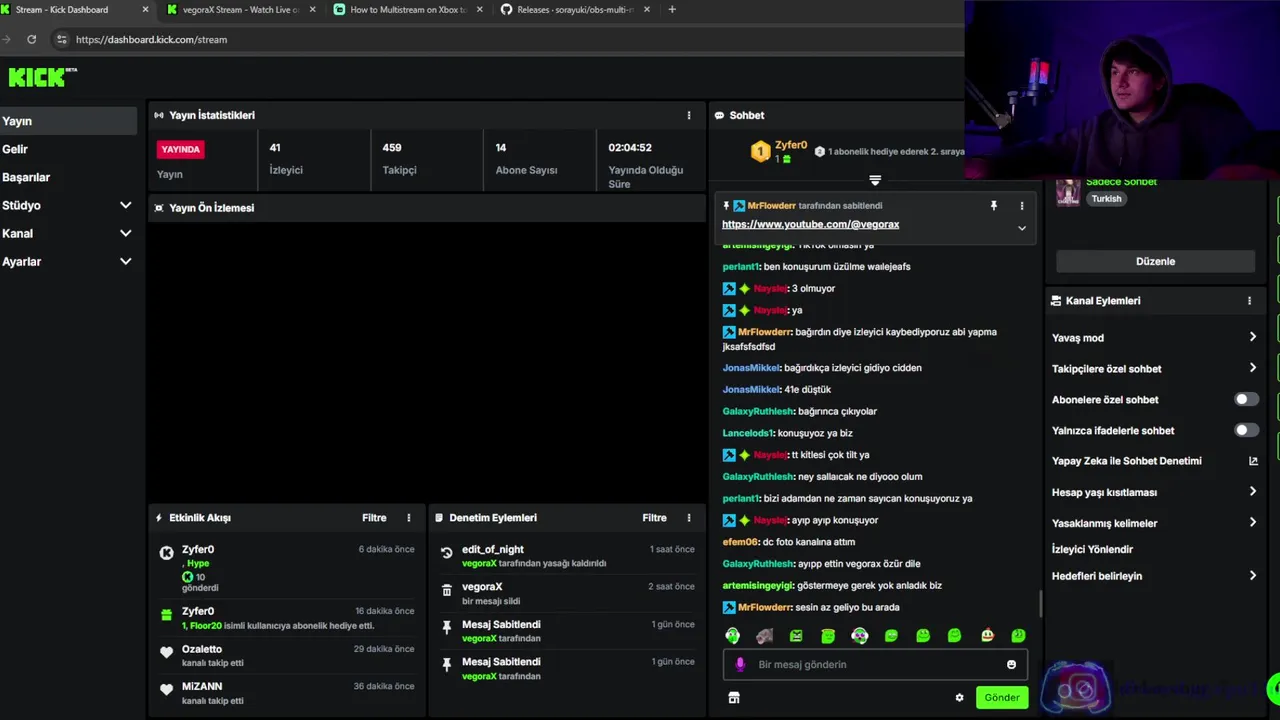Click the Düzenle button
Screen dimensions: 1280x720
tap(1155, 261)
